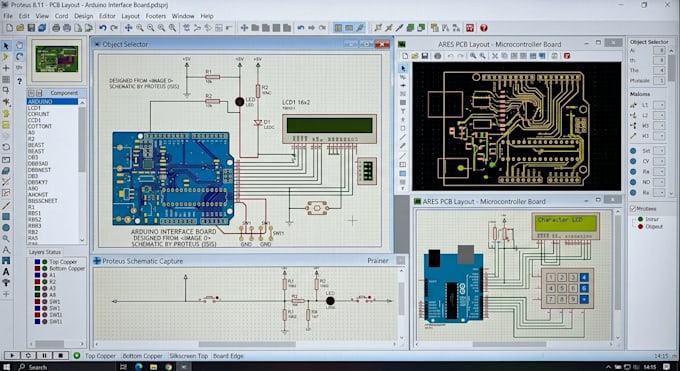
Task: Click the magnifier tool in left sidebar
Action: click(x=6, y=239)
